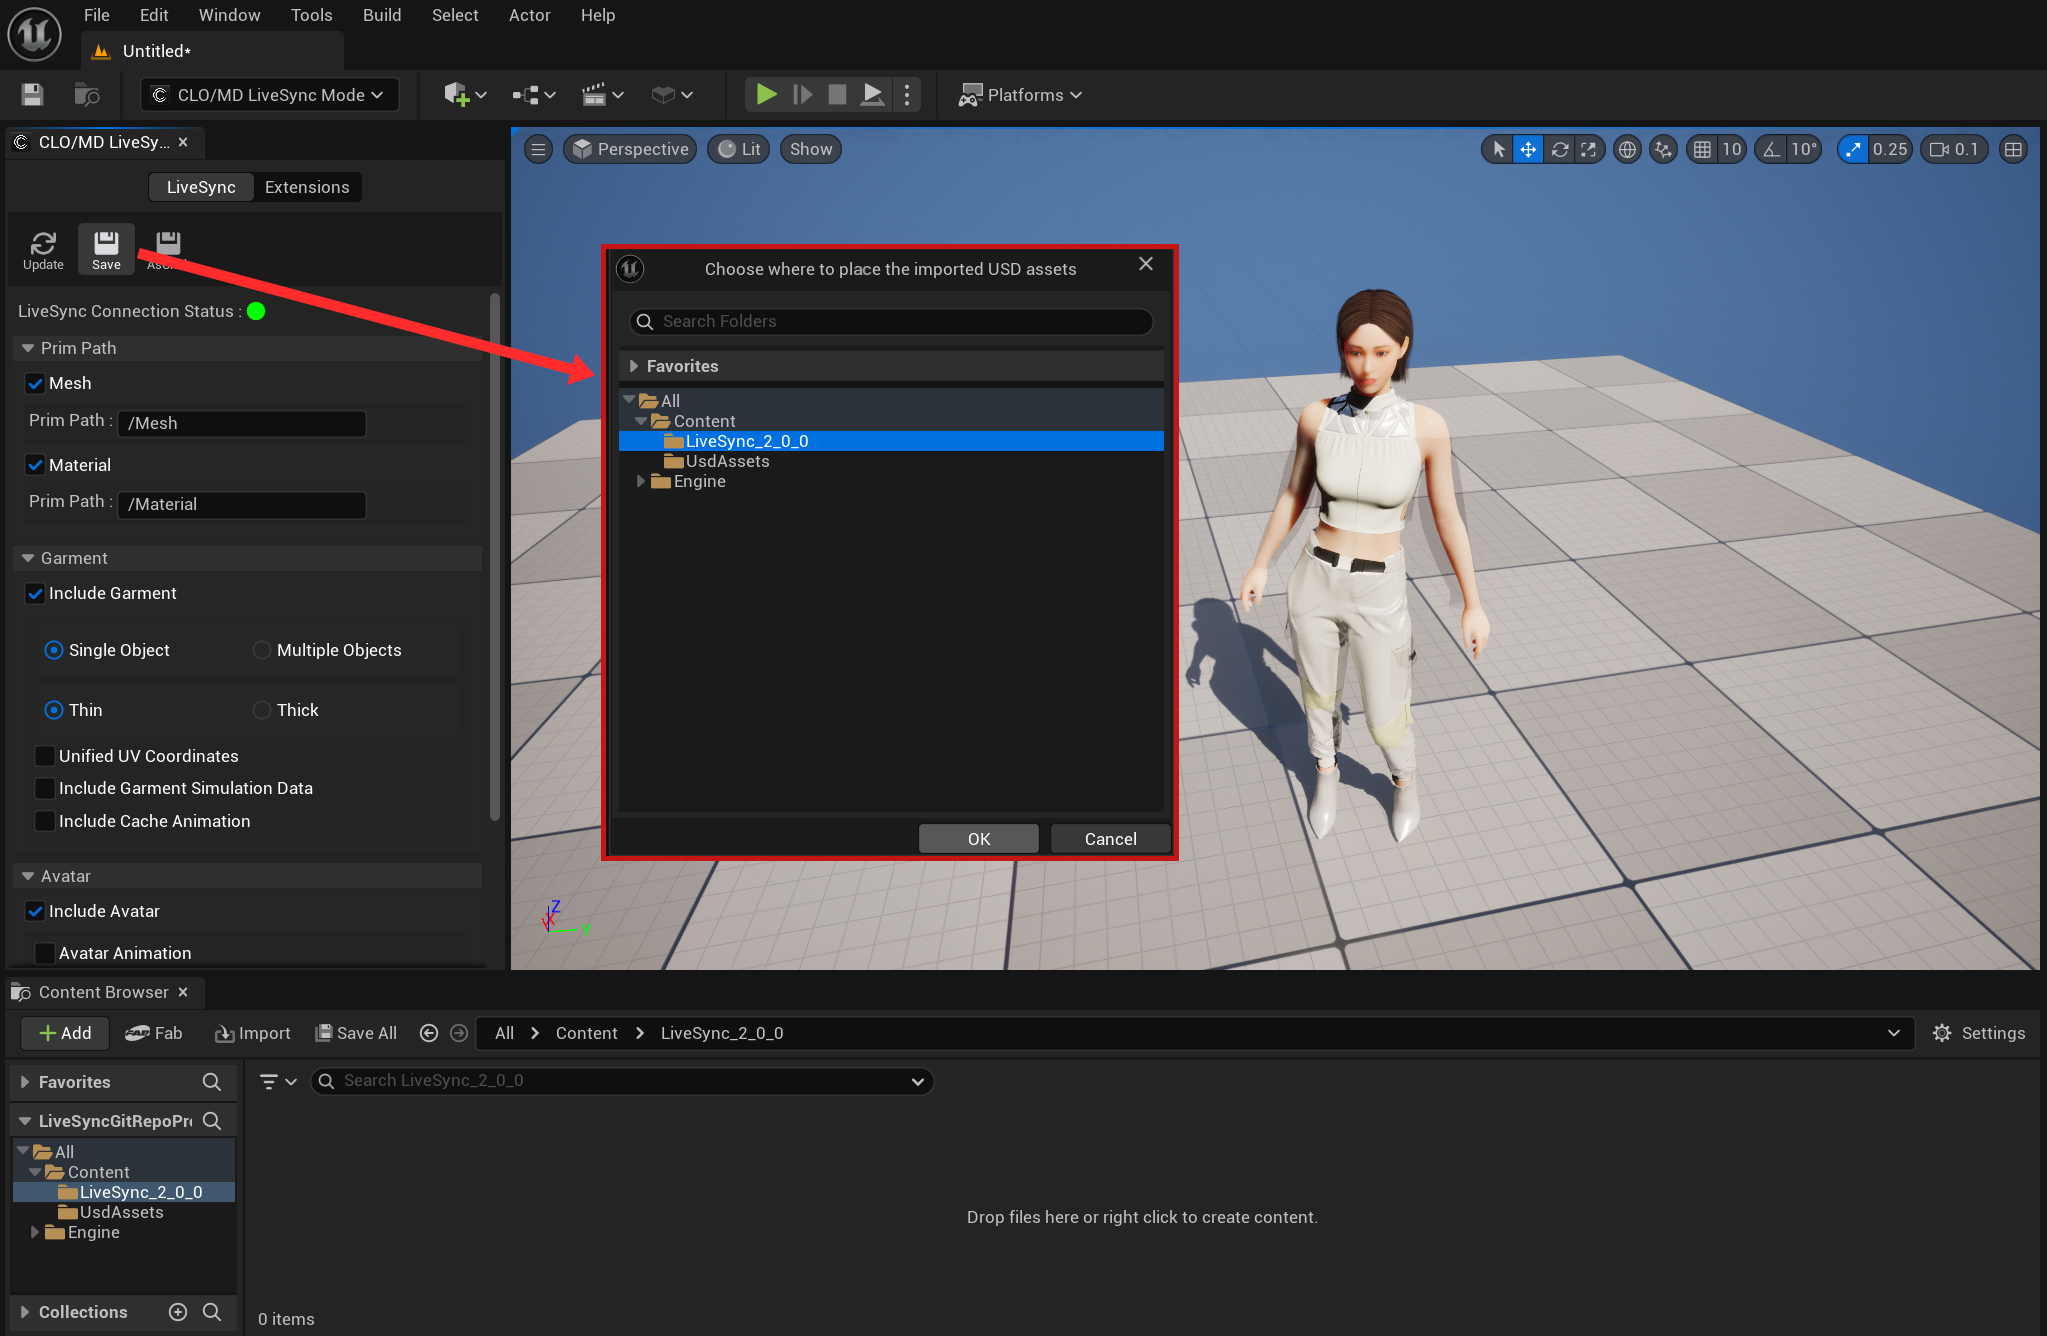Image resolution: width=2047 pixels, height=1336 pixels.
Task: Select the Translate move tool in the viewport
Action: click(x=1528, y=149)
